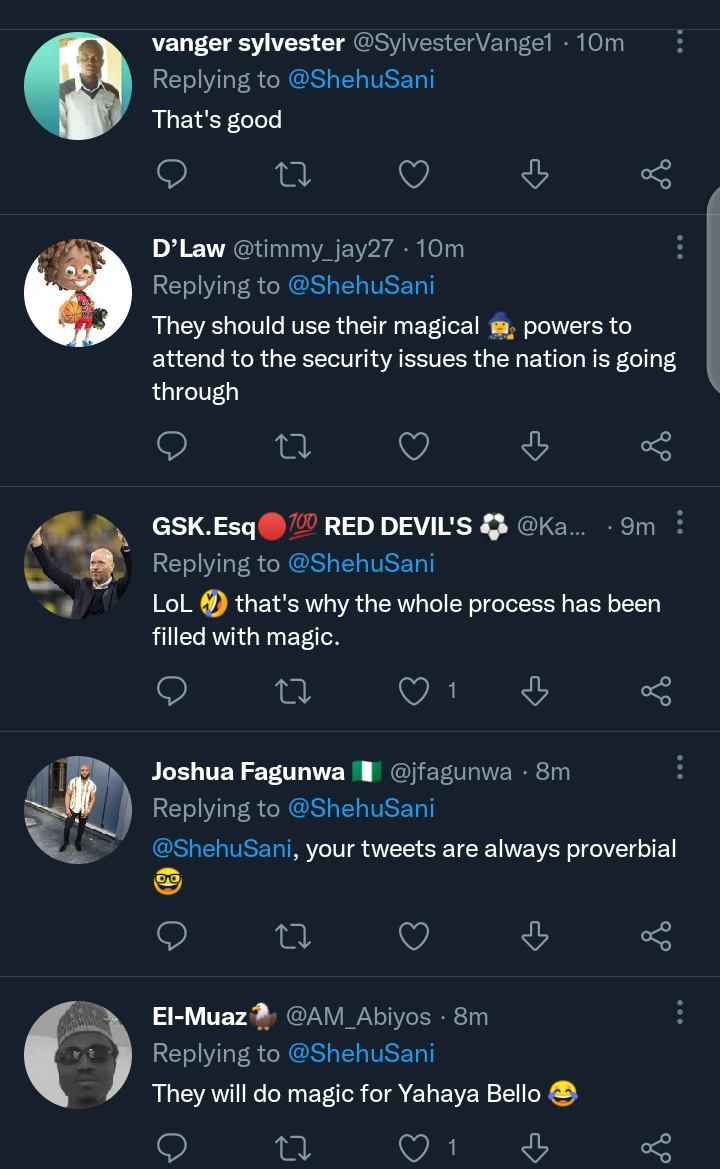Reply to GSK.Esq's tweet
720x1169 pixels.
(x=173, y=691)
